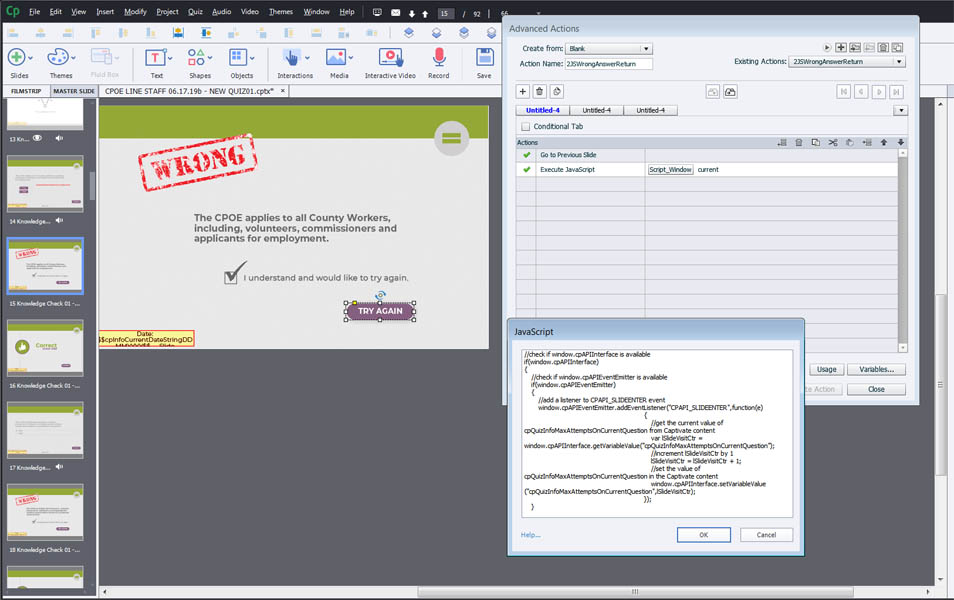Image resolution: width=954 pixels, height=600 pixels.
Task: Open the Interactive Video tool
Action: click(389, 58)
